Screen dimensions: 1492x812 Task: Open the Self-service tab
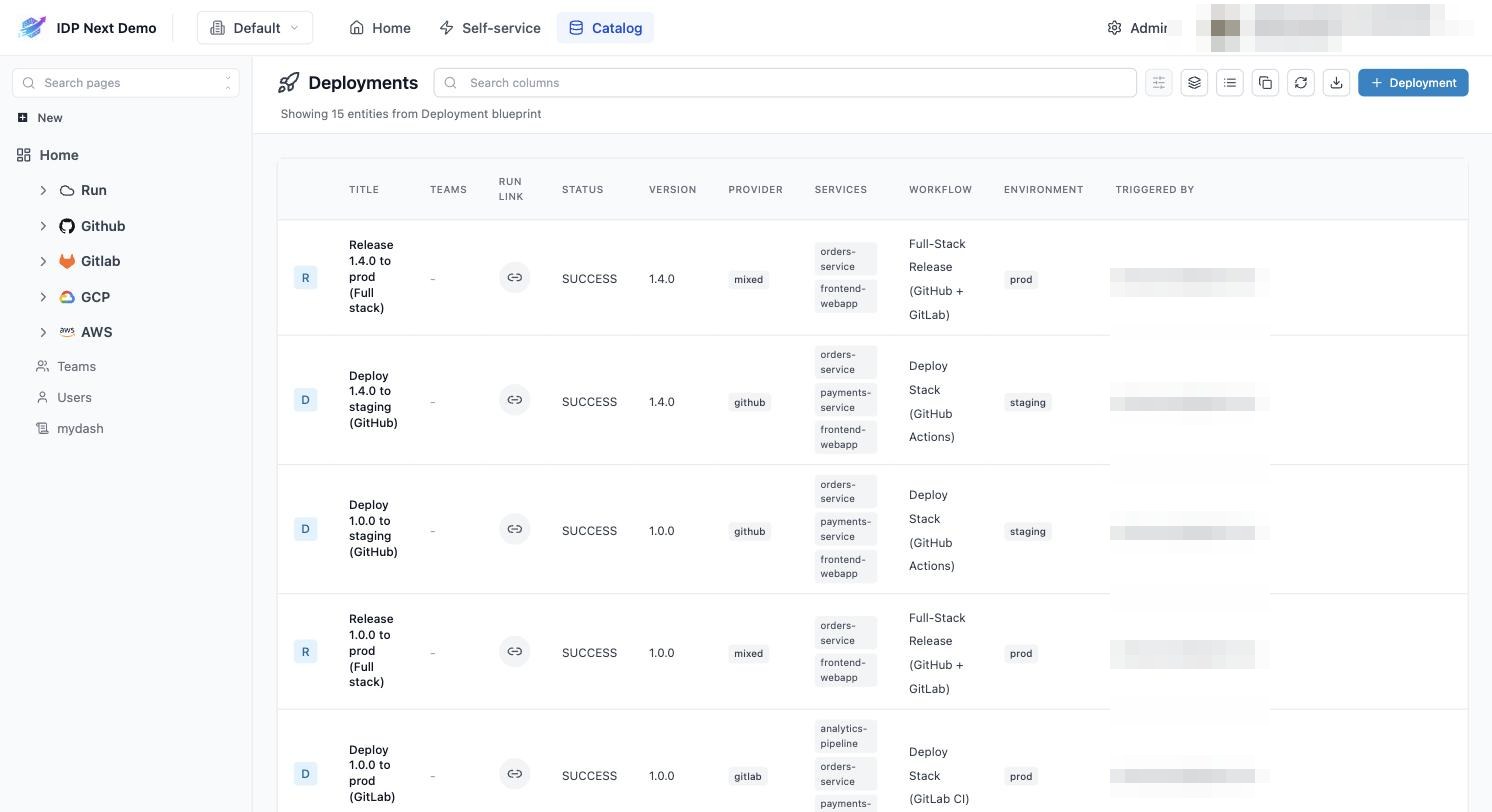point(490,28)
